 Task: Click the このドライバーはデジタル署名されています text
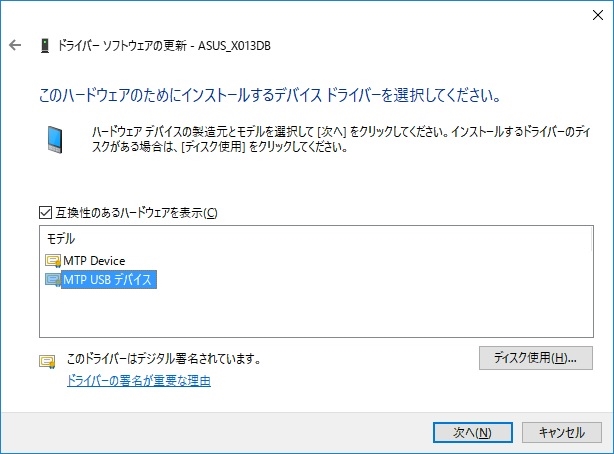click(163, 358)
